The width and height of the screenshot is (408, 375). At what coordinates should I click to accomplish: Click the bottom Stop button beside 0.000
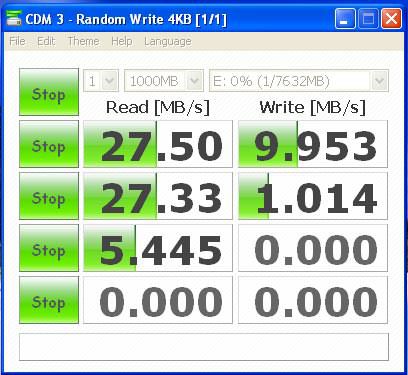(x=49, y=300)
